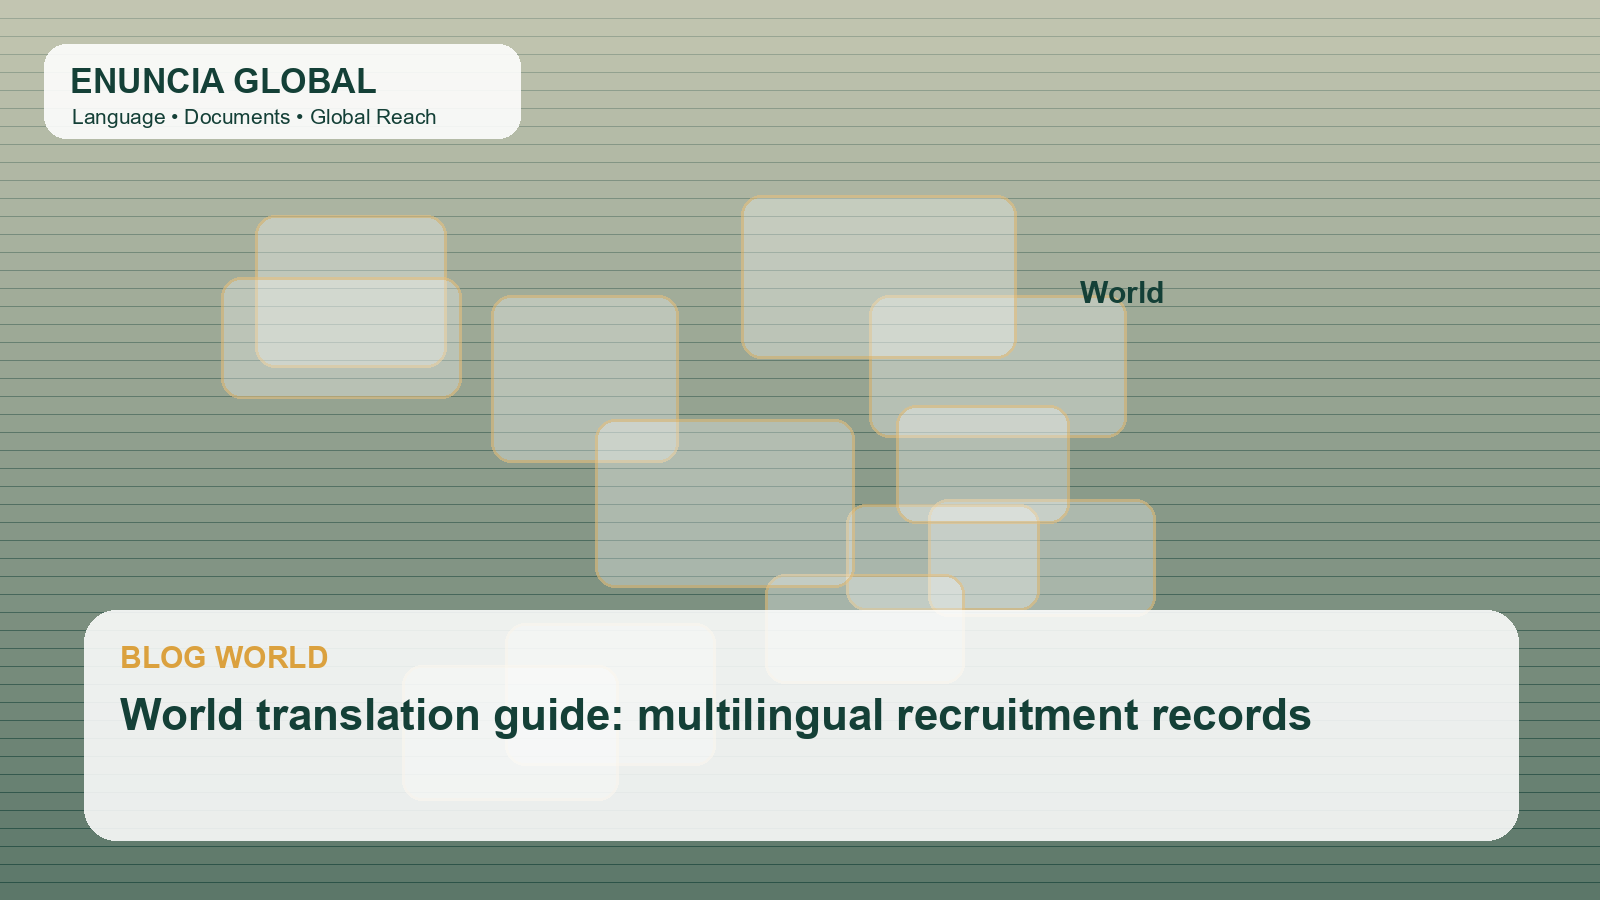Open the BLOG WORLD category label

tap(224, 657)
